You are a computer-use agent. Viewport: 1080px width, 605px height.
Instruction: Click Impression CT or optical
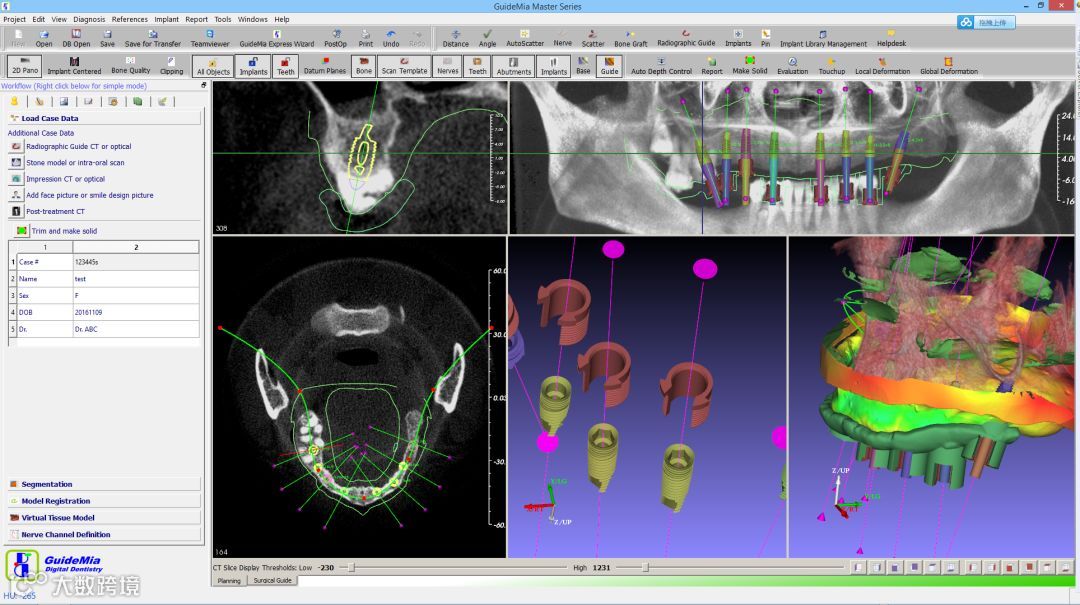click(x=65, y=178)
